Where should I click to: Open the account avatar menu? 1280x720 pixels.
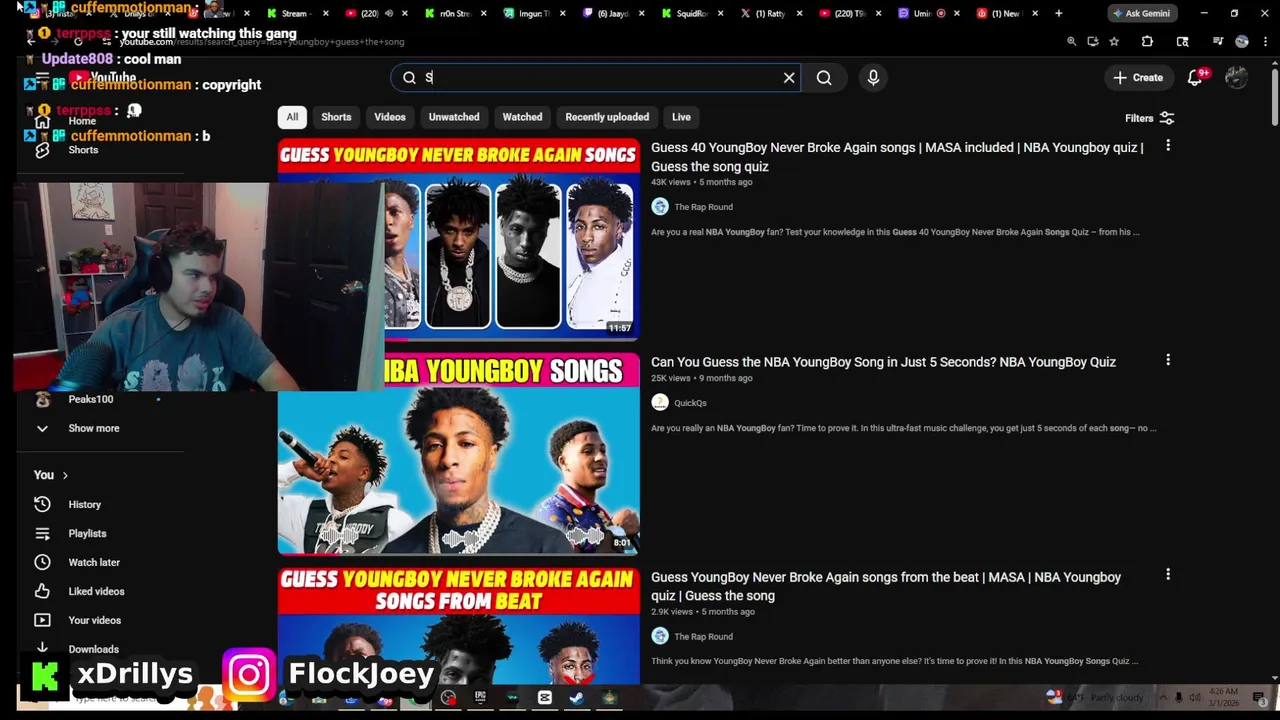[1237, 78]
